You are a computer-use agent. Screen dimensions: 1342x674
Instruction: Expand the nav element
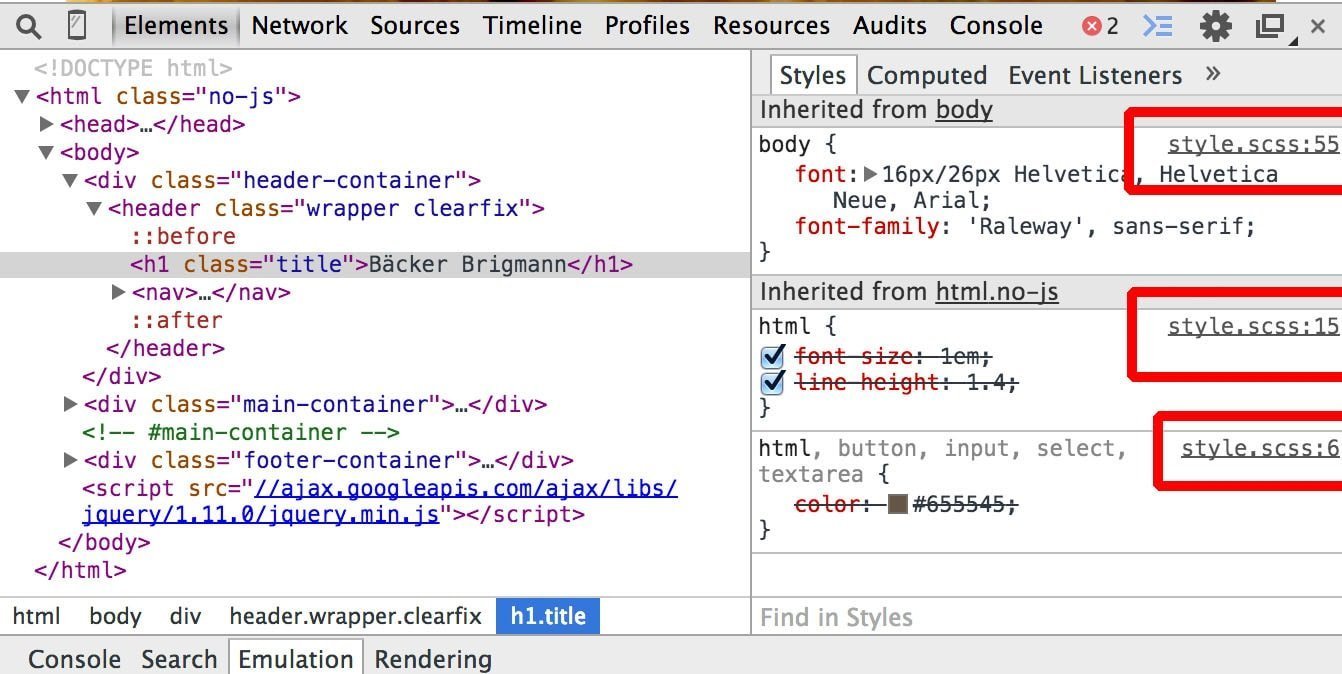[x=119, y=293]
